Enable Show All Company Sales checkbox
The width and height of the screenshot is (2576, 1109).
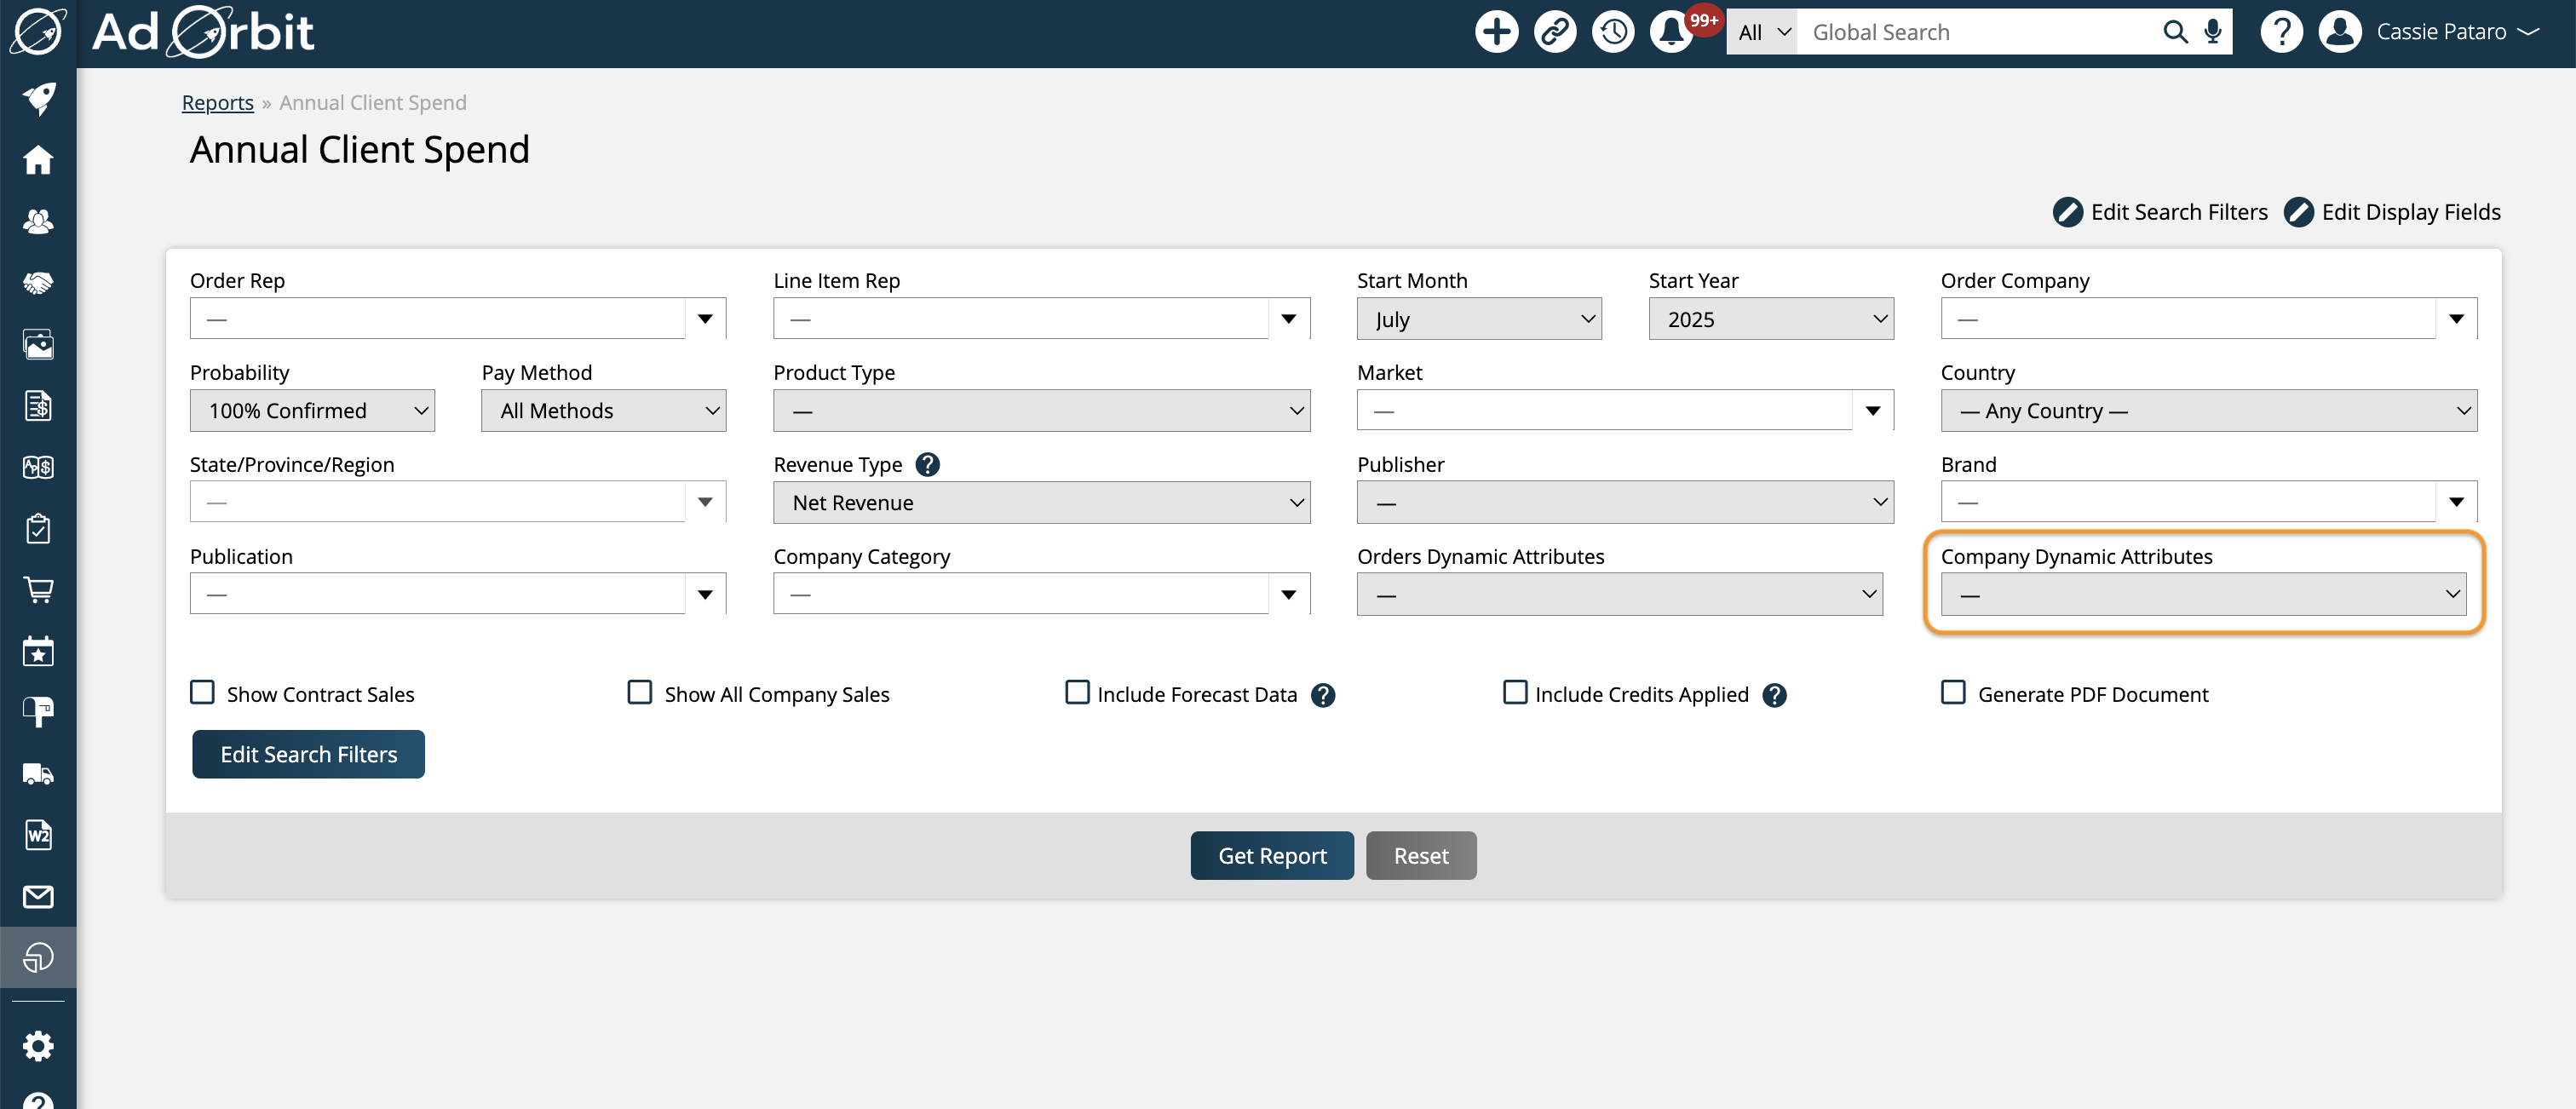640,693
